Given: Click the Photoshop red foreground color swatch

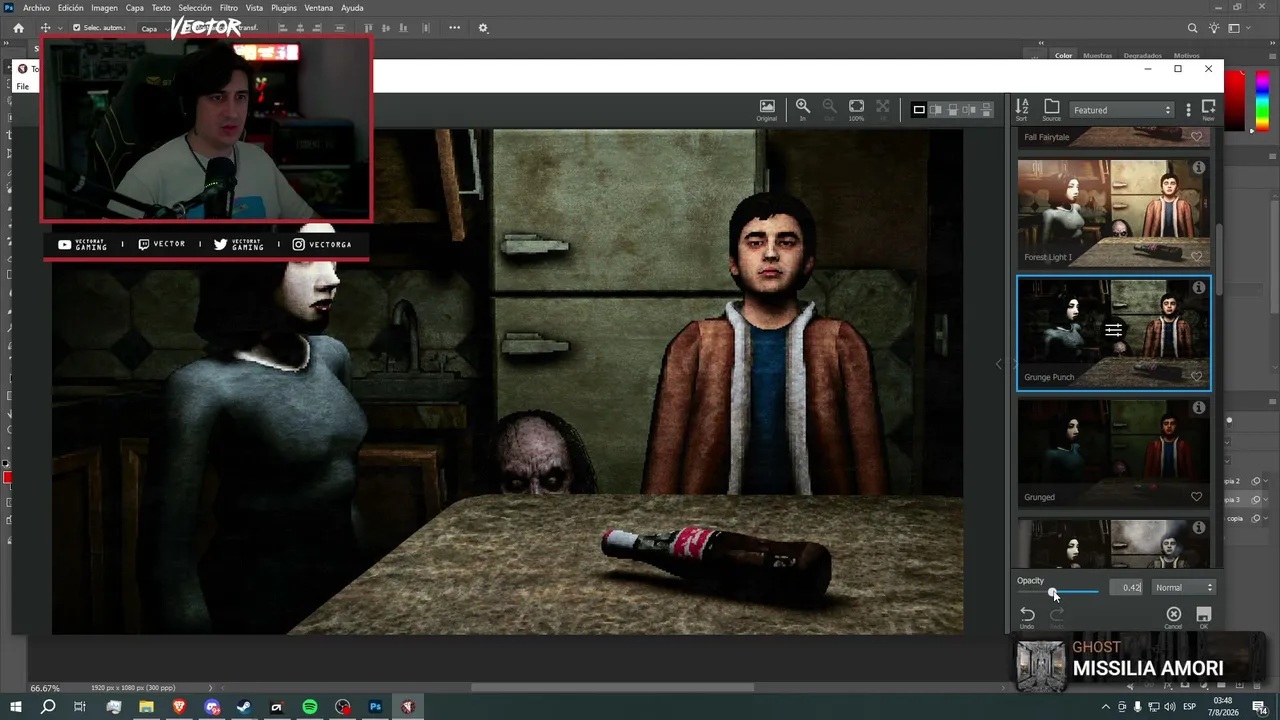Looking at the screenshot, I should coord(8,478).
